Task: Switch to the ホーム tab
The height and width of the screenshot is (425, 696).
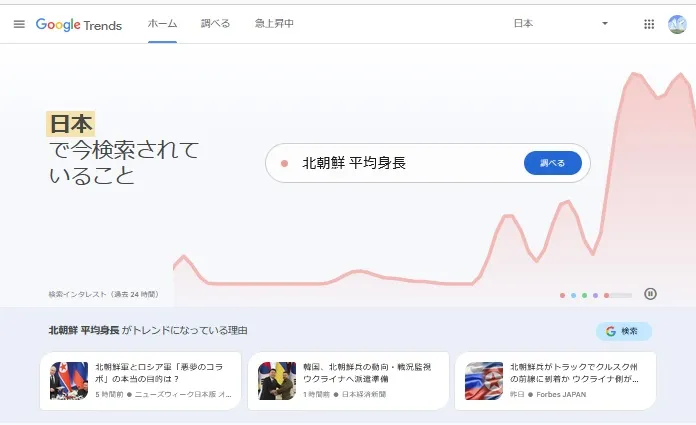Action: 162,24
